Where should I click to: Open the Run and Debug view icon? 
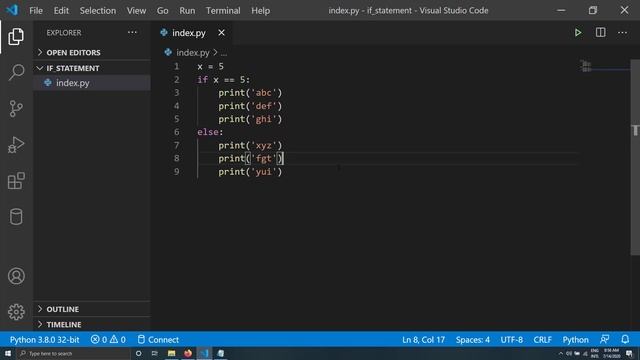click(16, 144)
